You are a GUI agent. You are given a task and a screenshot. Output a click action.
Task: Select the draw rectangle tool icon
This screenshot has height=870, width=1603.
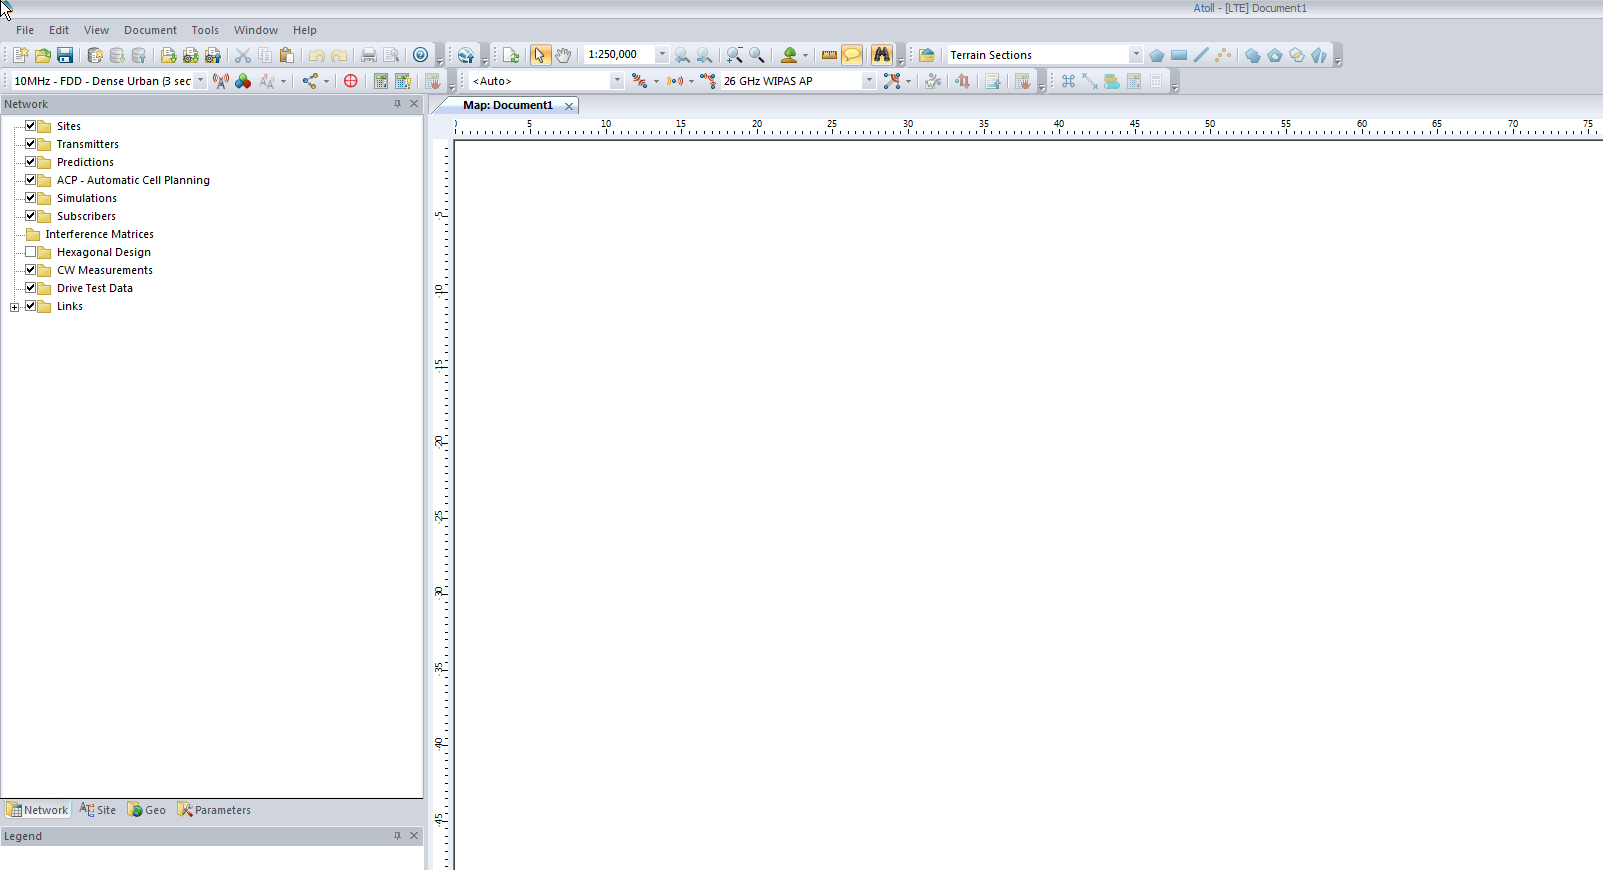1179,55
